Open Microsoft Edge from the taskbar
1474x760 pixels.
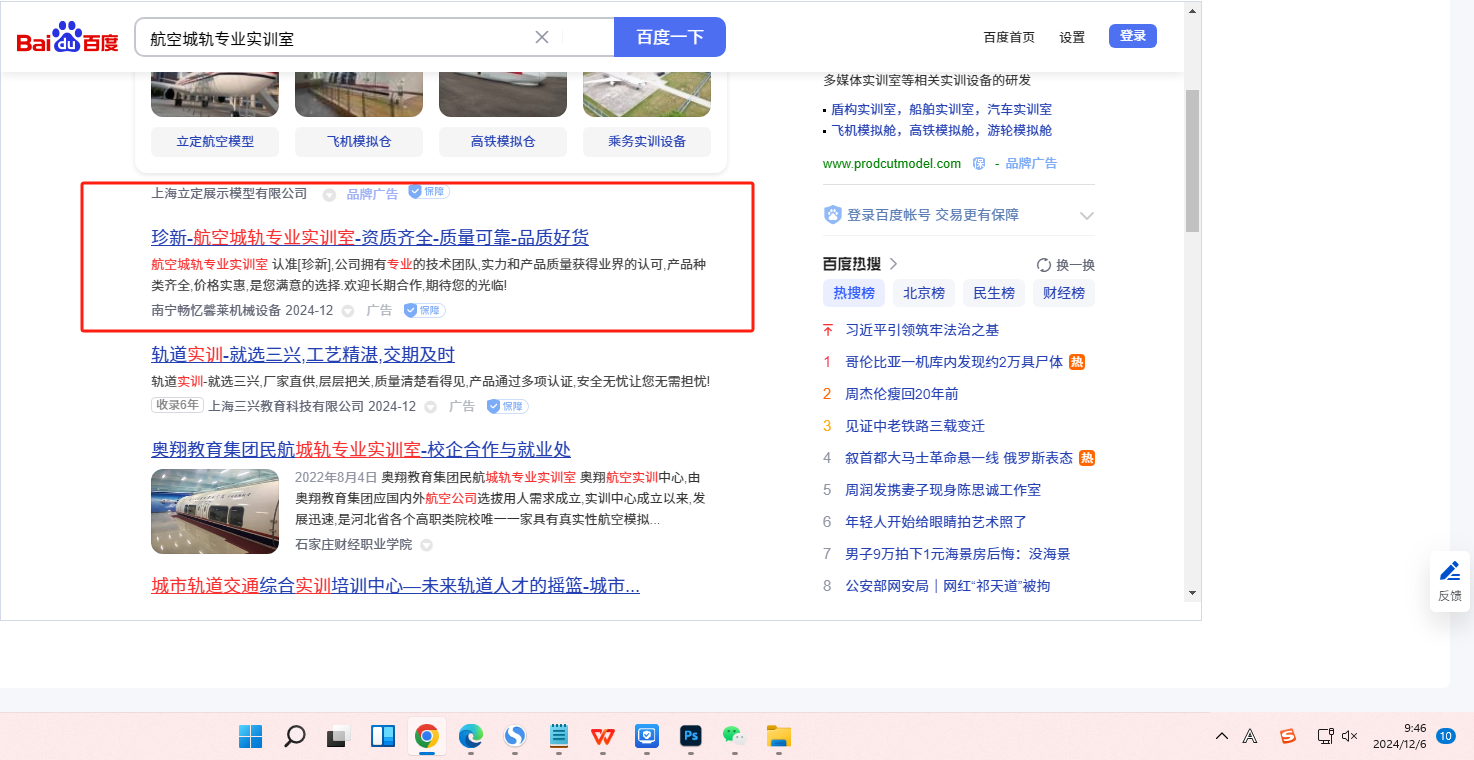point(470,737)
